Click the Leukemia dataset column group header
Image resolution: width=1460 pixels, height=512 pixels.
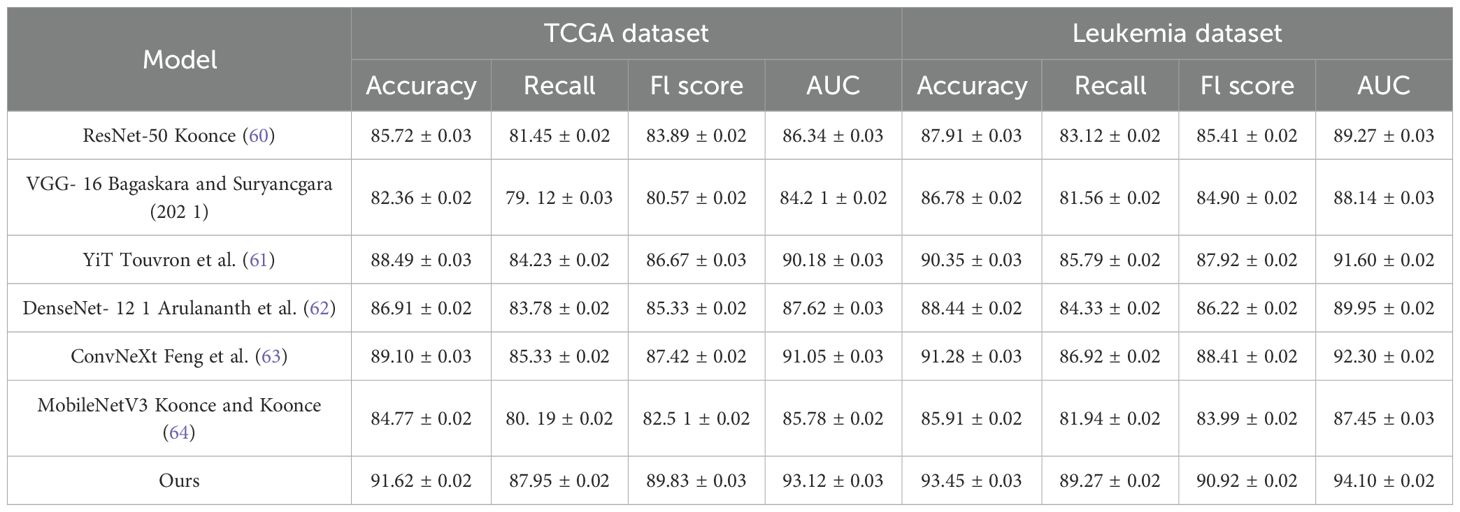(x=1177, y=33)
